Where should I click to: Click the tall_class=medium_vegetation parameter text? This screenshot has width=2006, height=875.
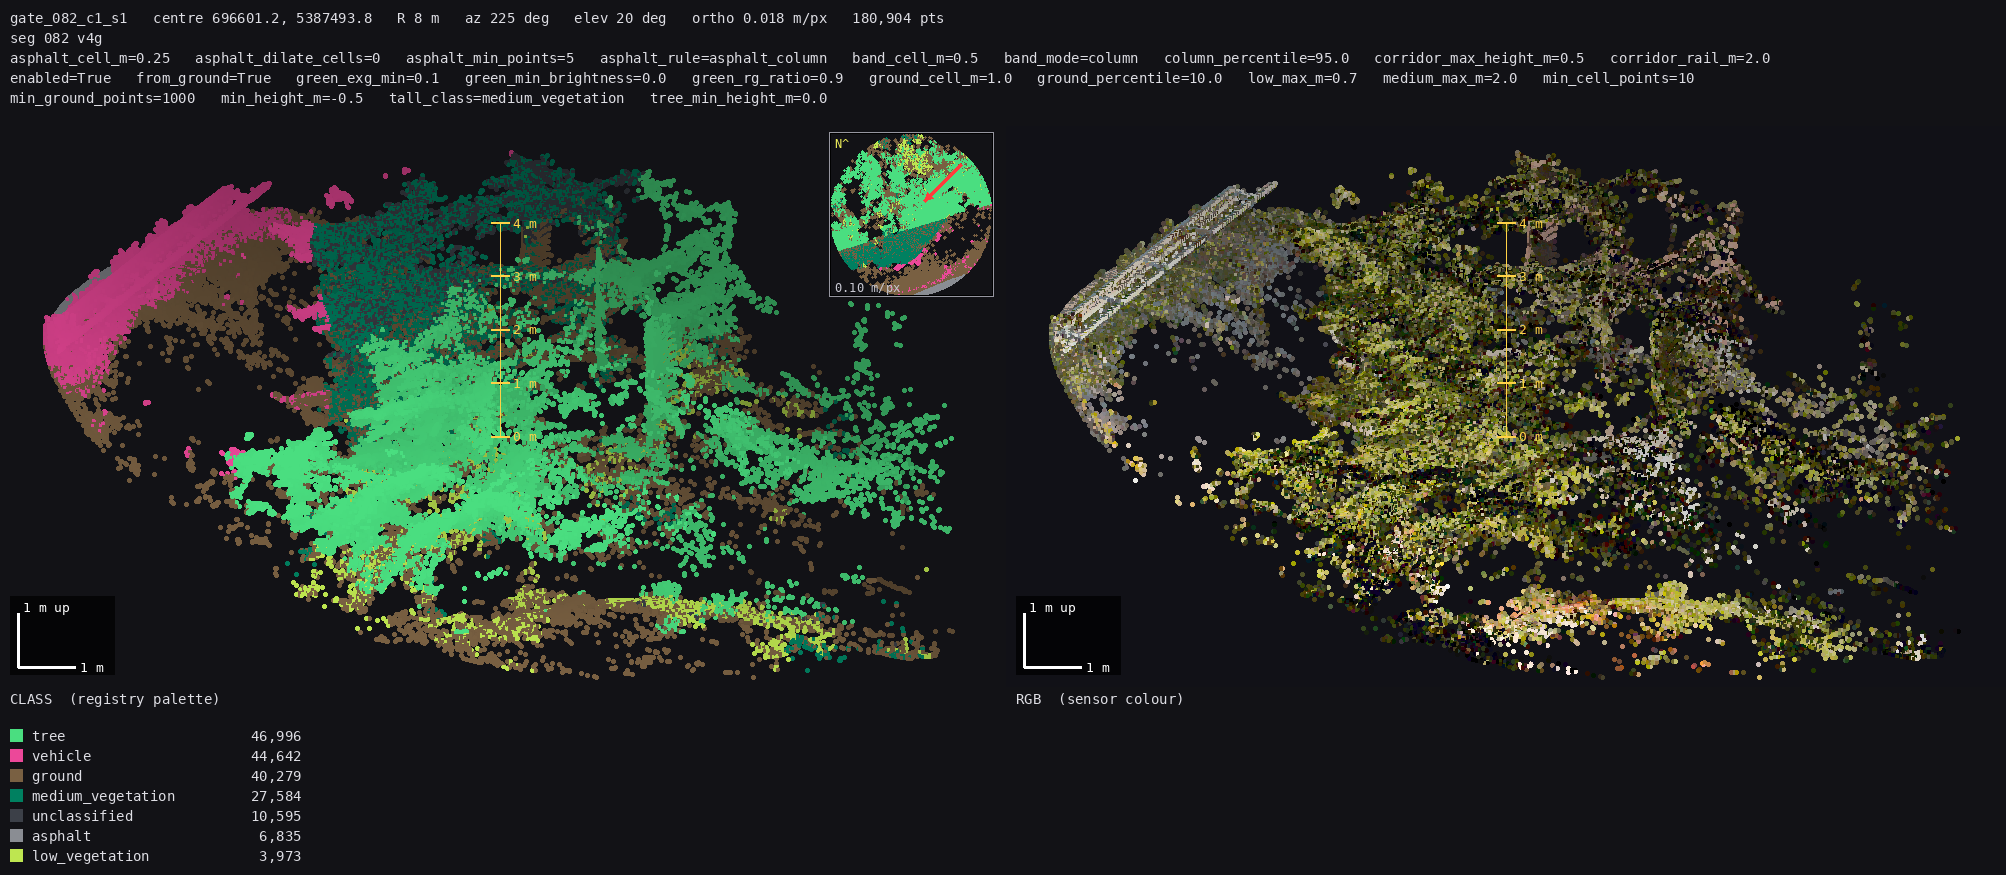click(x=507, y=98)
